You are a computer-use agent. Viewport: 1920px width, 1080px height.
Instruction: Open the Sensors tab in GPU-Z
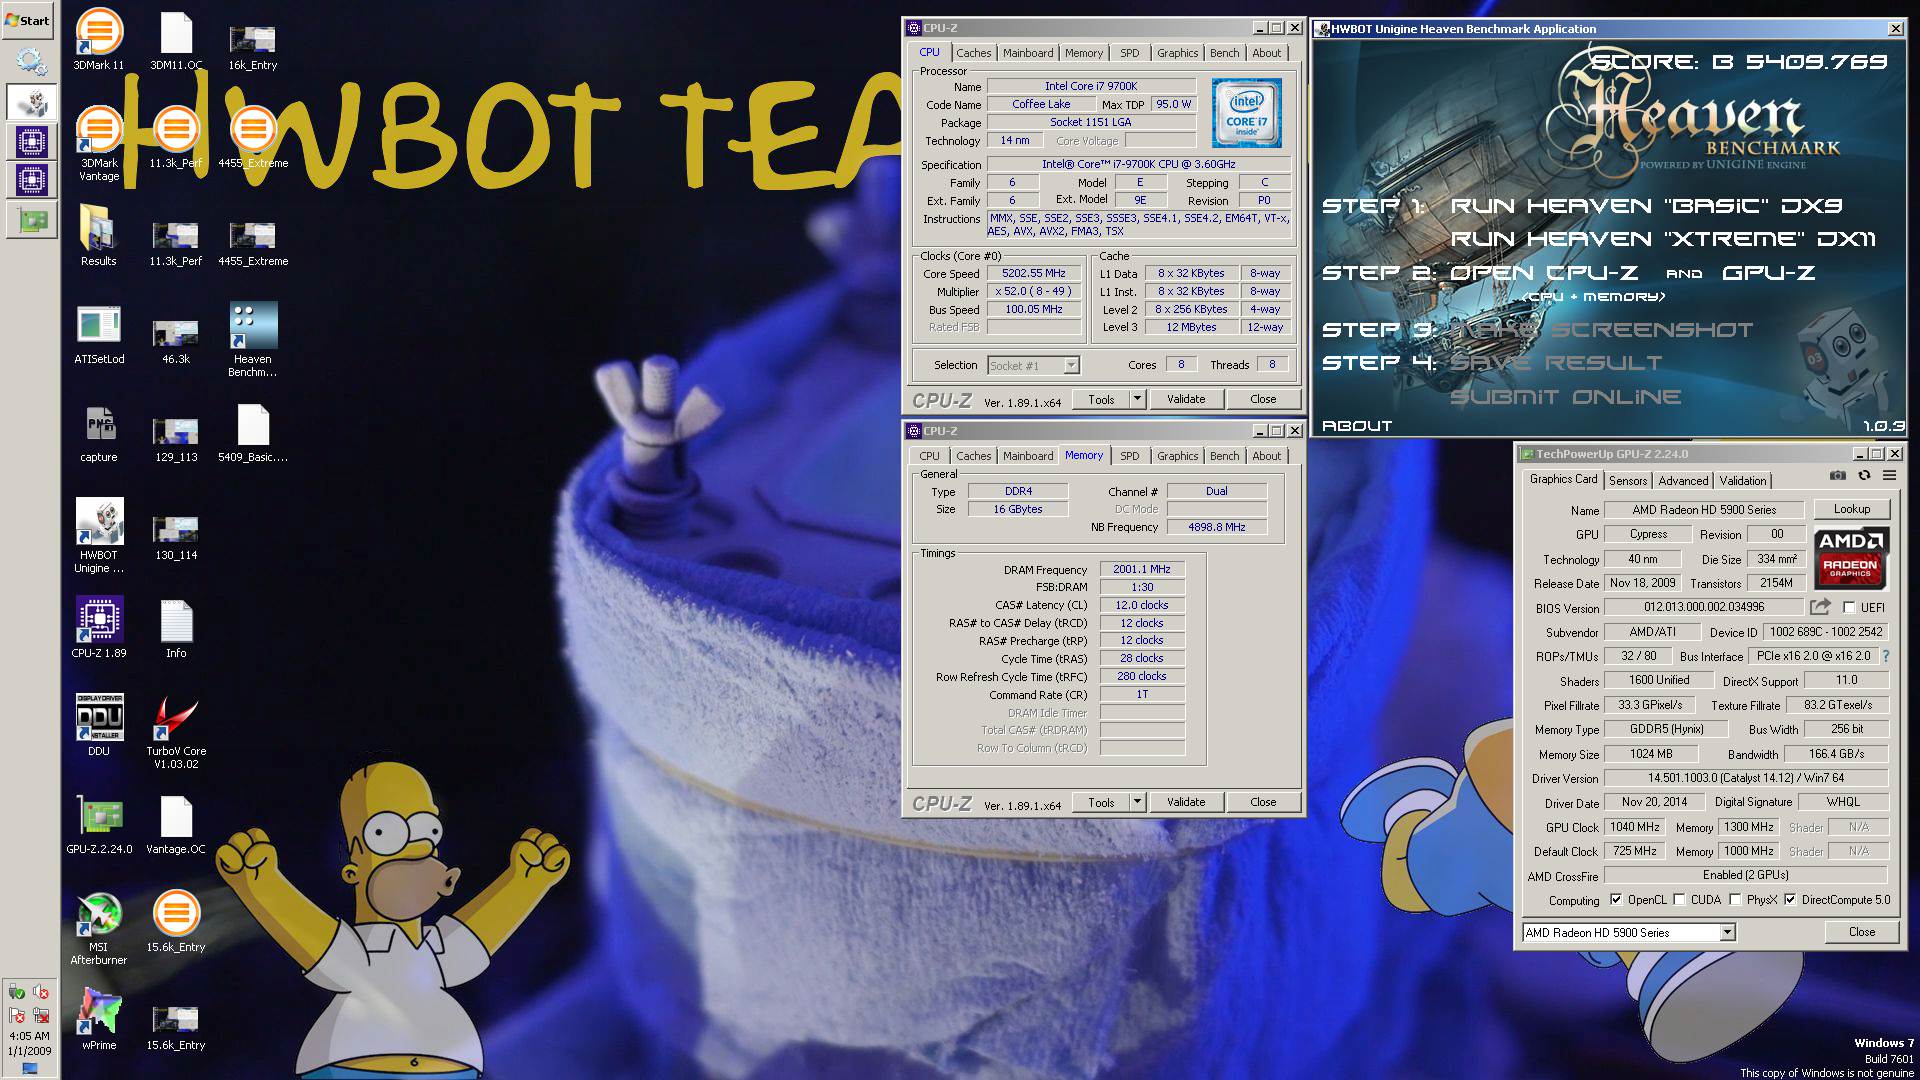[x=1628, y=481]
